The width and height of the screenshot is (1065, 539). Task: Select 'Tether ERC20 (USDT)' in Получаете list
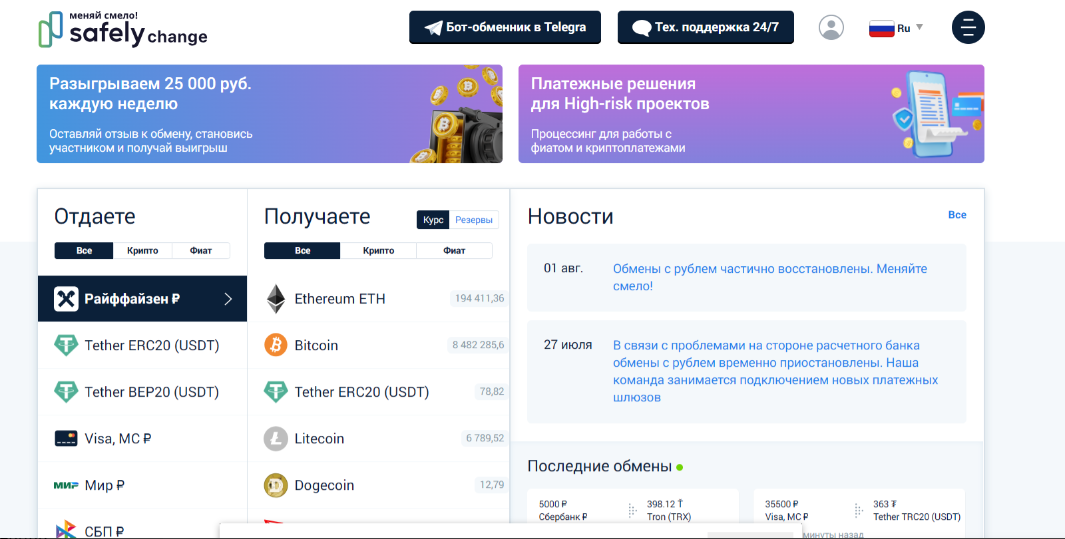click(379, 392)
